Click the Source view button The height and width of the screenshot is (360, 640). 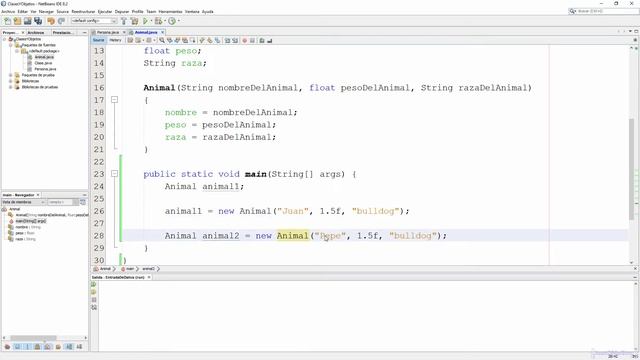point(98,40)
